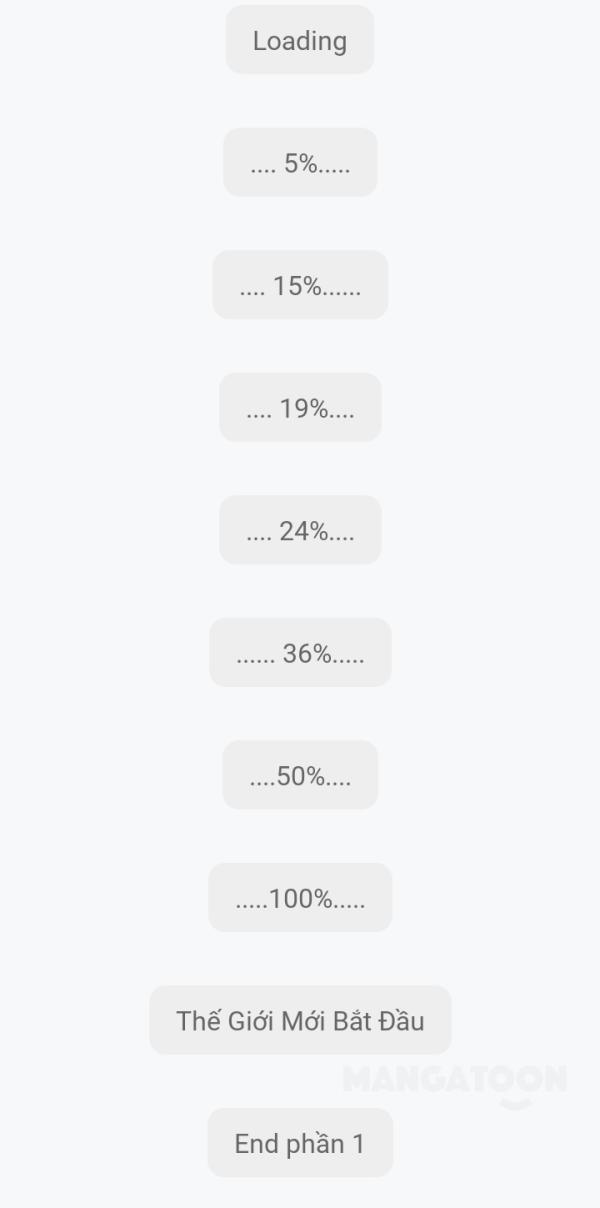600x1208 pixels.
Task: Select the Loading message bubble
Action: (300, 40)
